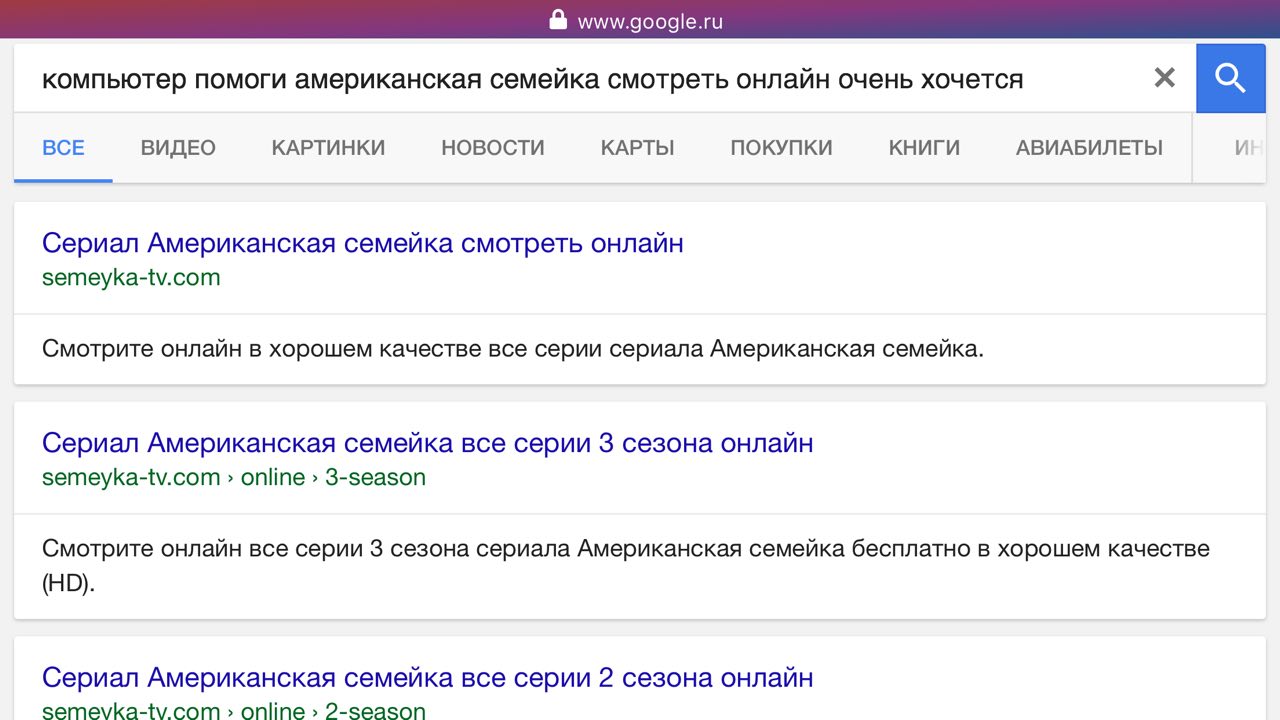The height and width of the screenshot is (720, 1280).
Task: Clear the search query with the X icon
Action: point(1164,78)
